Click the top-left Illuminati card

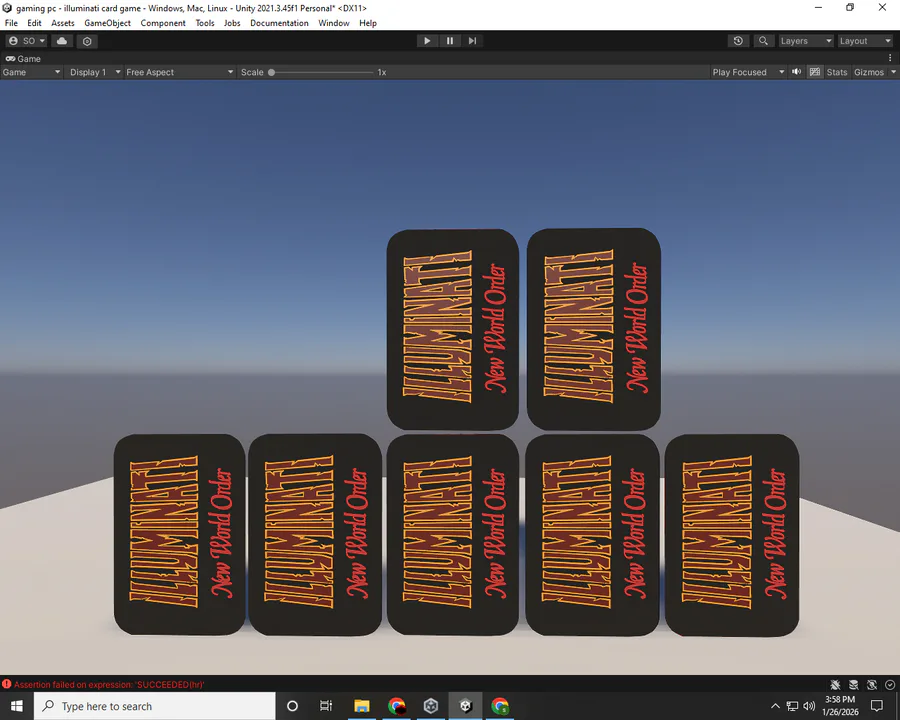point(453,329)
